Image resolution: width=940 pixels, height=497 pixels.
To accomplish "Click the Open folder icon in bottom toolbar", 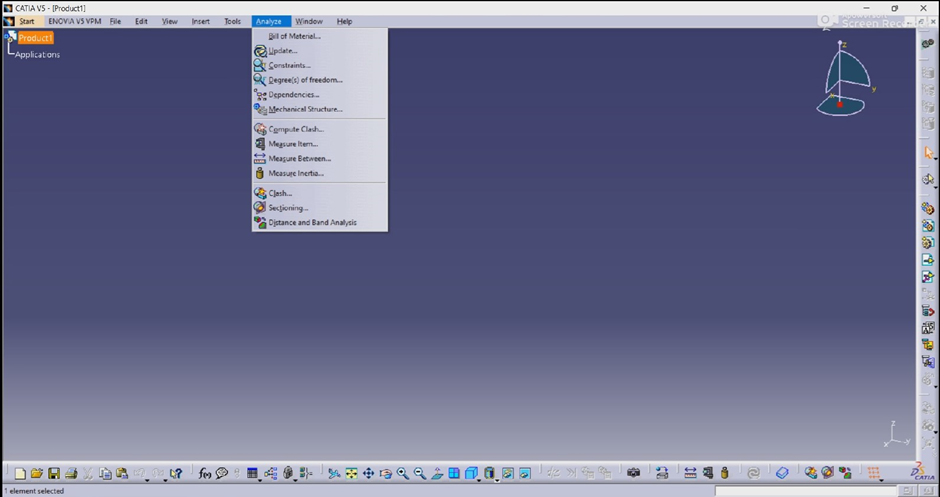I will [x=37, y=474].
